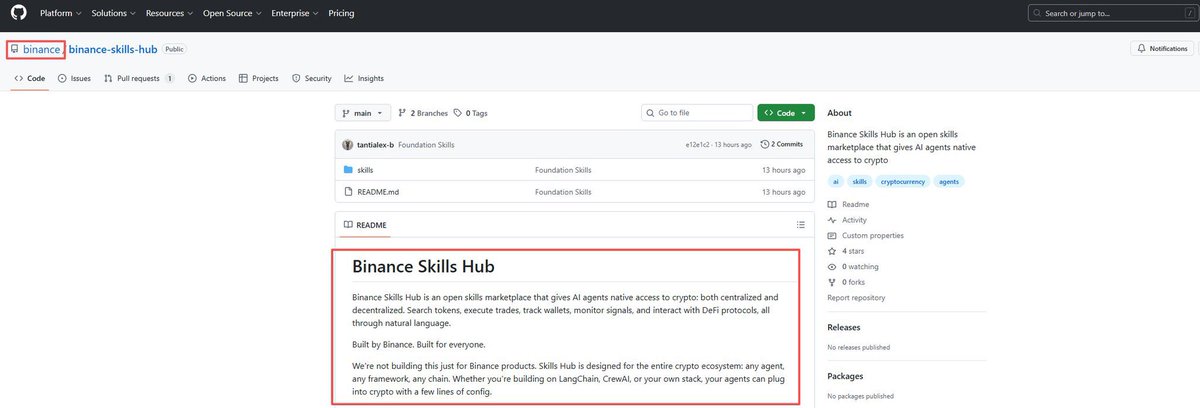The width and height of the screenshot is (1200, 408).
Task: Open the Solutions dropdown menu
Action: (x=113, y=14)
